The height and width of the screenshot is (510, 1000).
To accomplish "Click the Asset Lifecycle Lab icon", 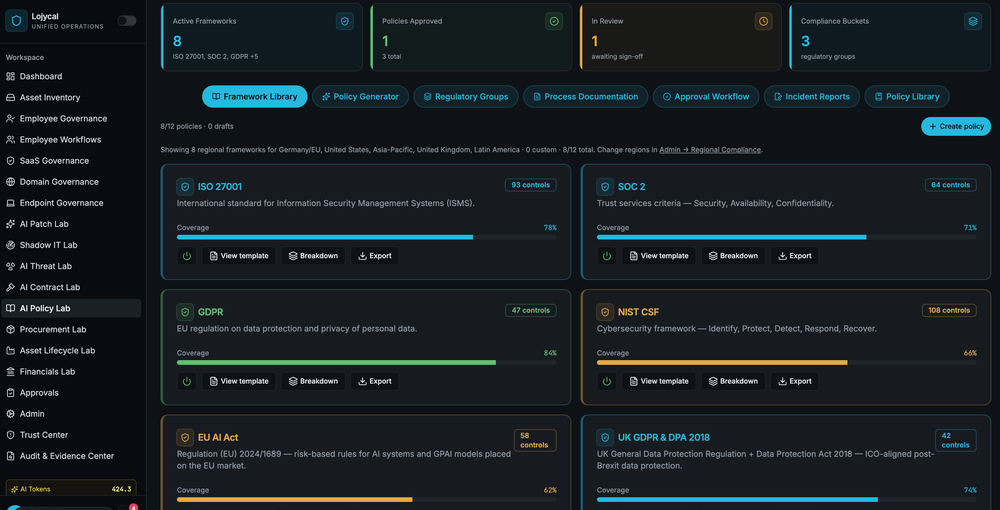I will coord(10,350).
